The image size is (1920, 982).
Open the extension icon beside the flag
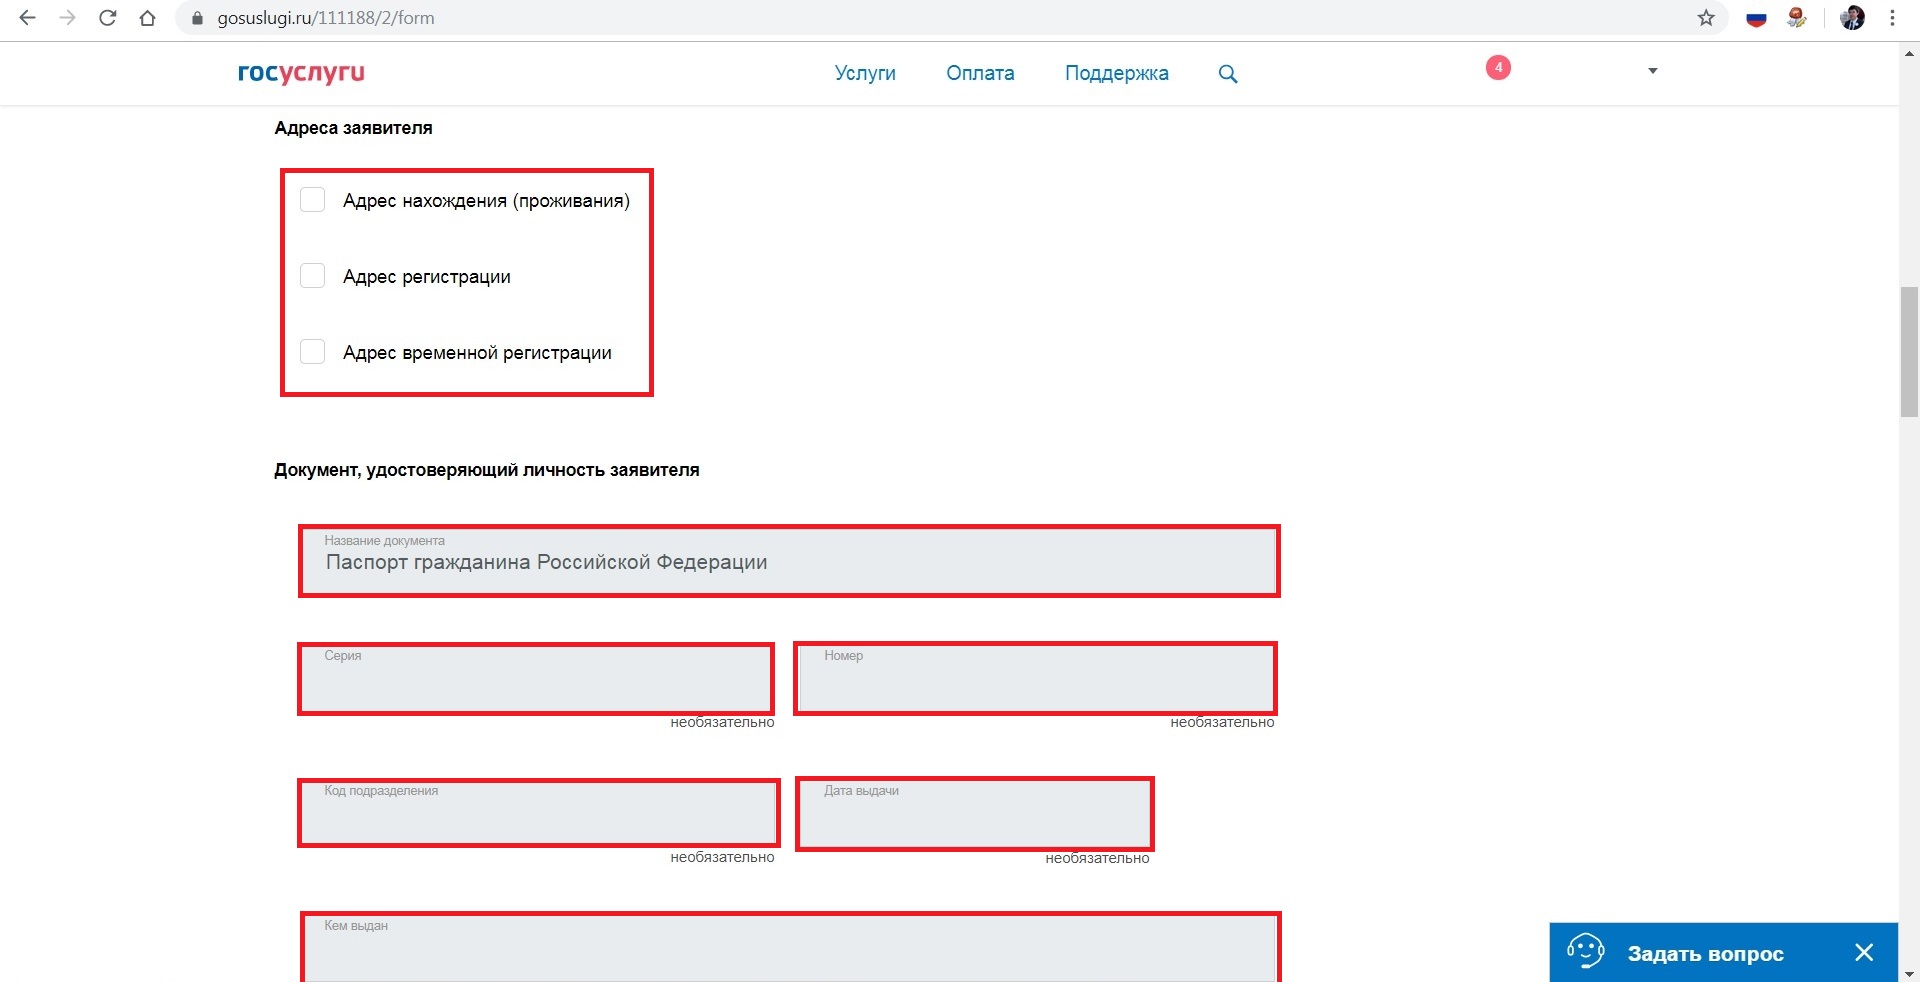[1797, 18]
